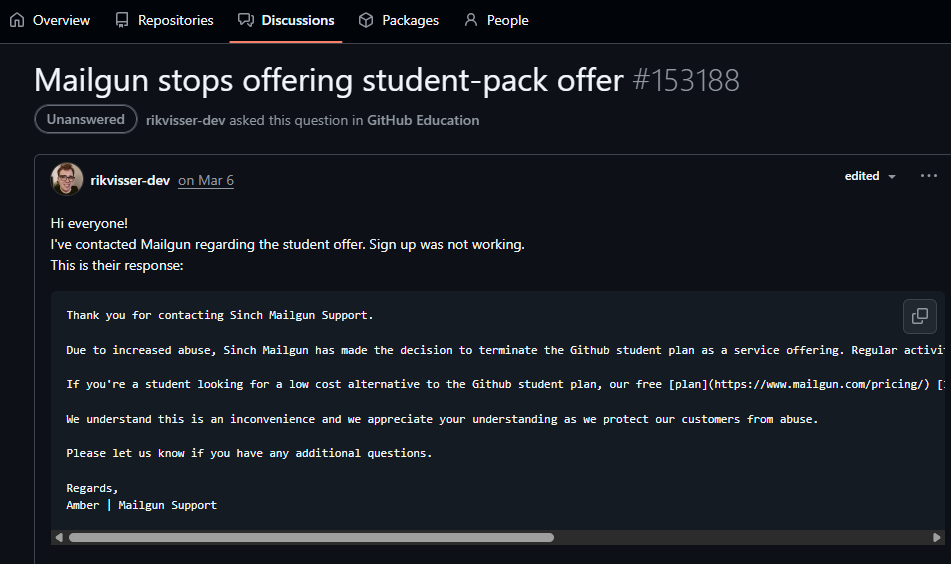Go to the Overview tab
The image size is (951, 564).
click(61, 20)
